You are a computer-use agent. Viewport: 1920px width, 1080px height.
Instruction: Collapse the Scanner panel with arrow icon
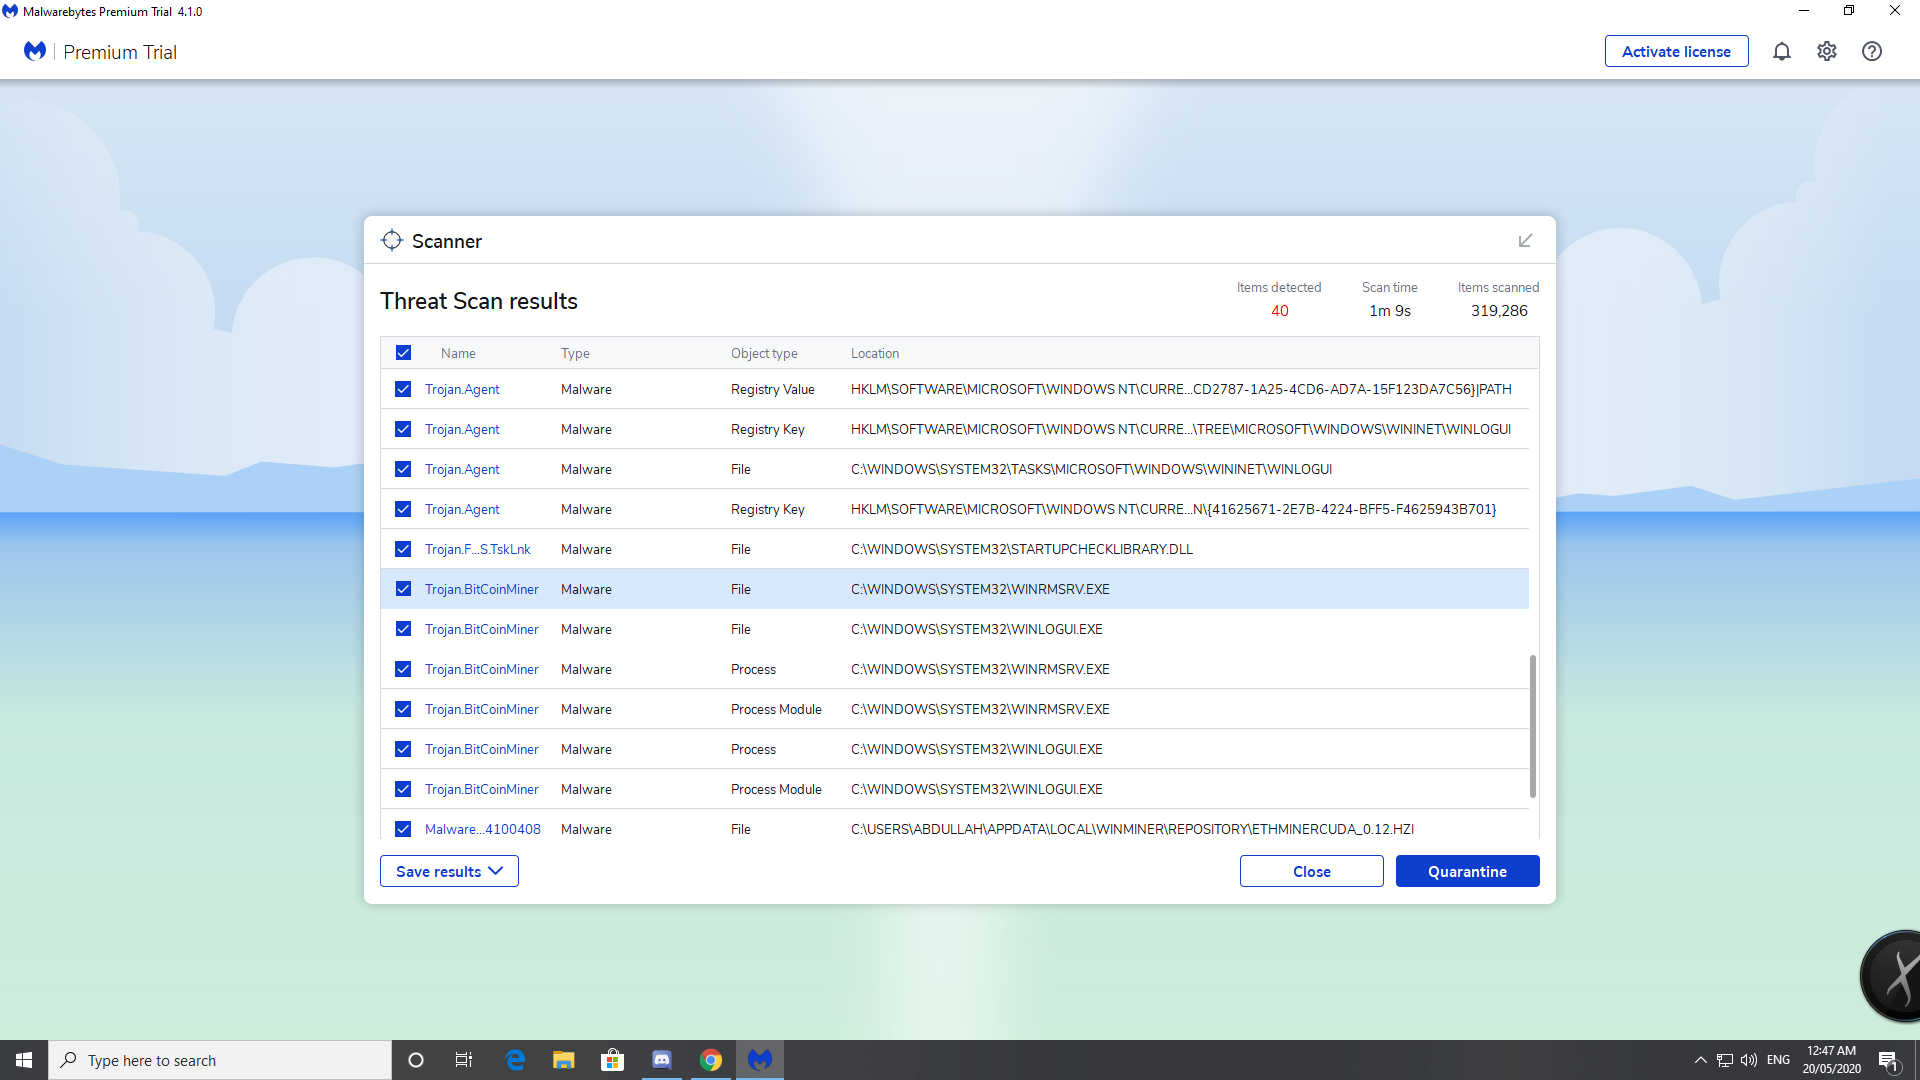(x=1525, y=241)
